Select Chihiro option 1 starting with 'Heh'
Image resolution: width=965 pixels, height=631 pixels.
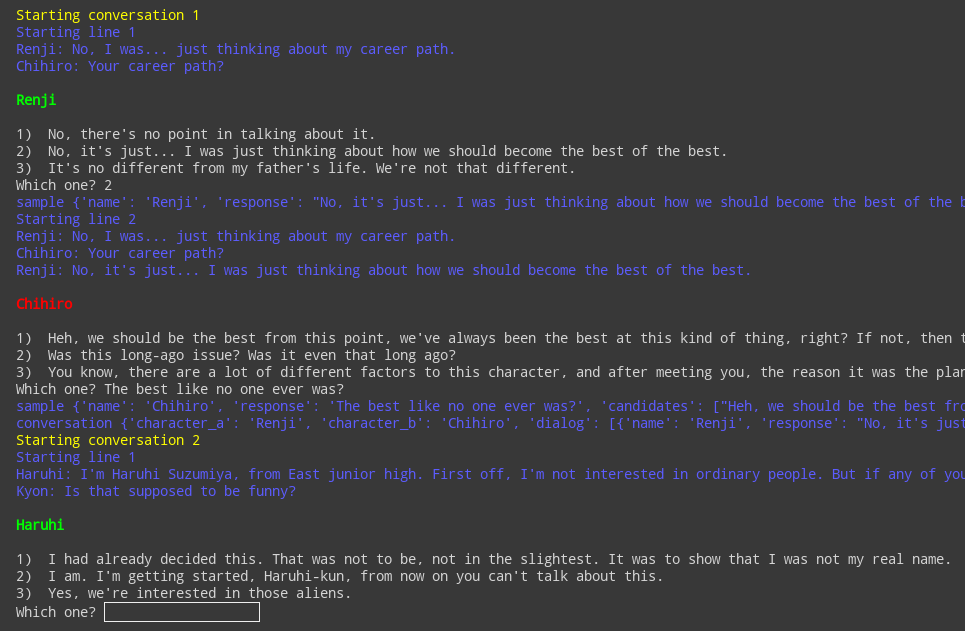491,339
